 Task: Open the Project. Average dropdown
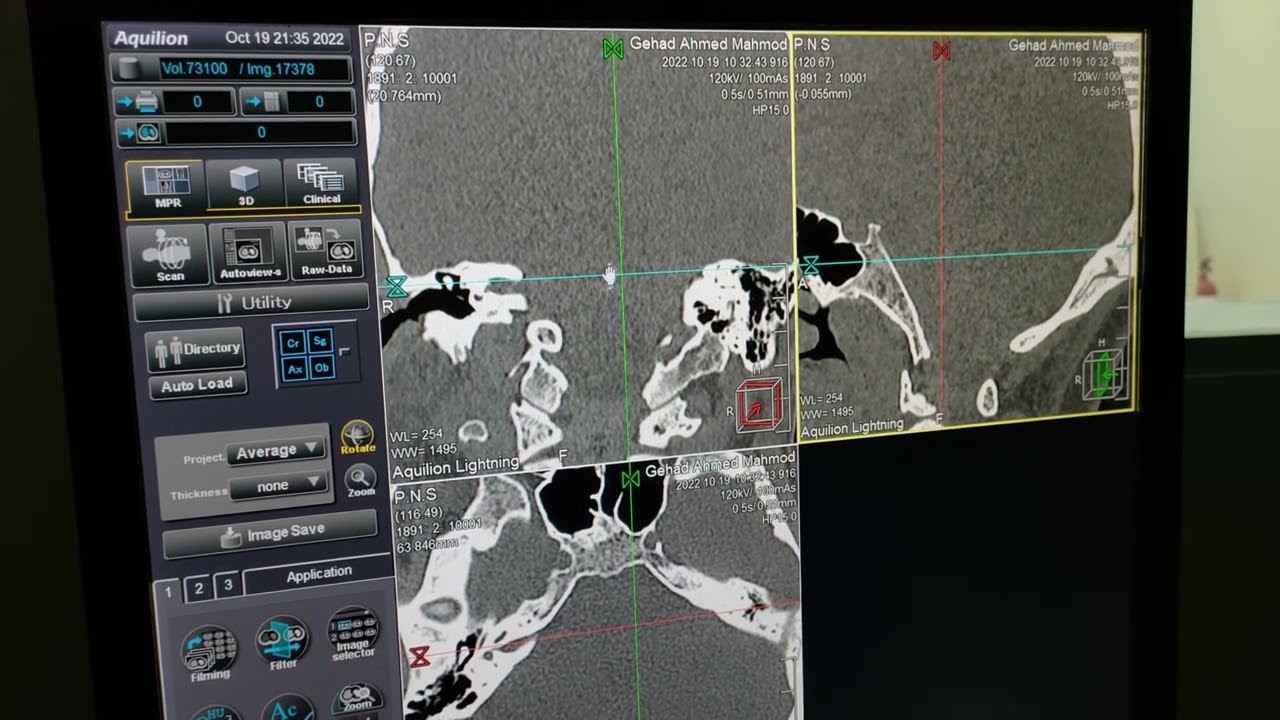(277, 451)
